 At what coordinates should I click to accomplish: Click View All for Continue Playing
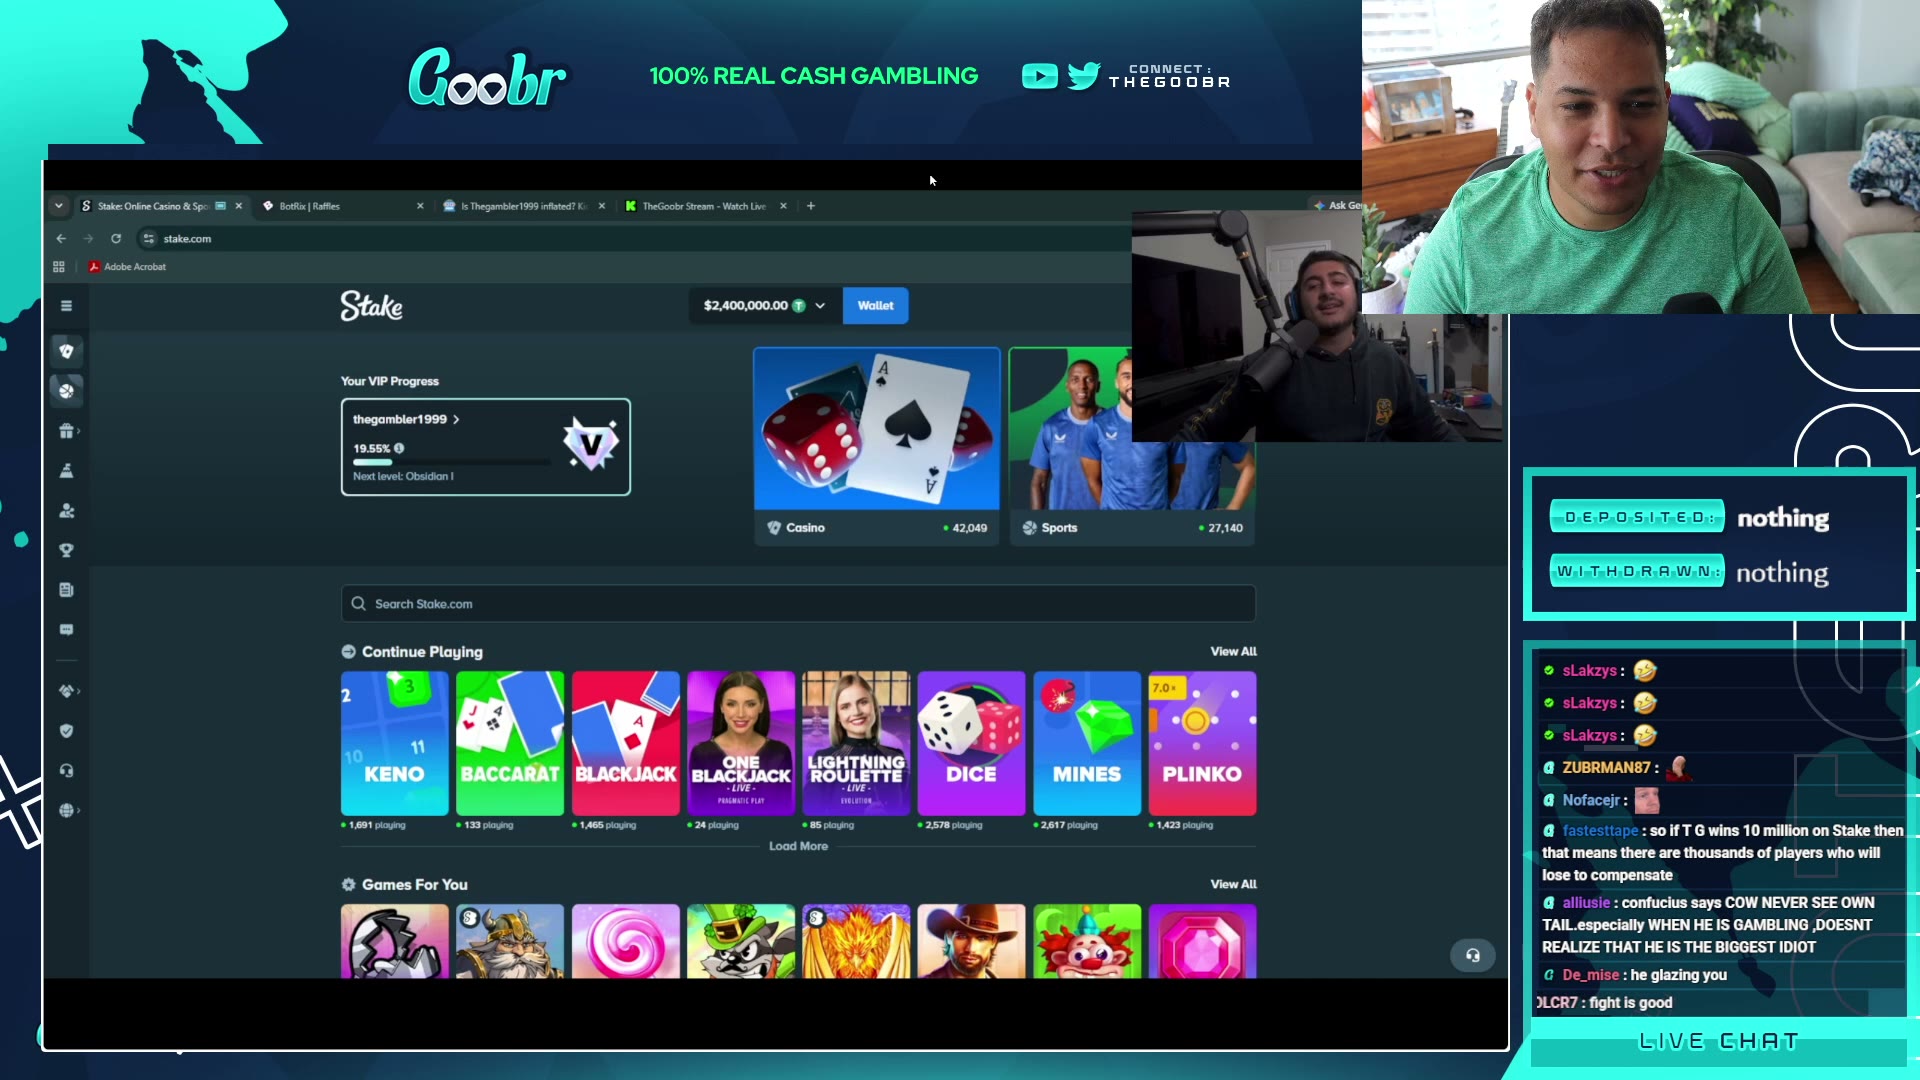1233,652
